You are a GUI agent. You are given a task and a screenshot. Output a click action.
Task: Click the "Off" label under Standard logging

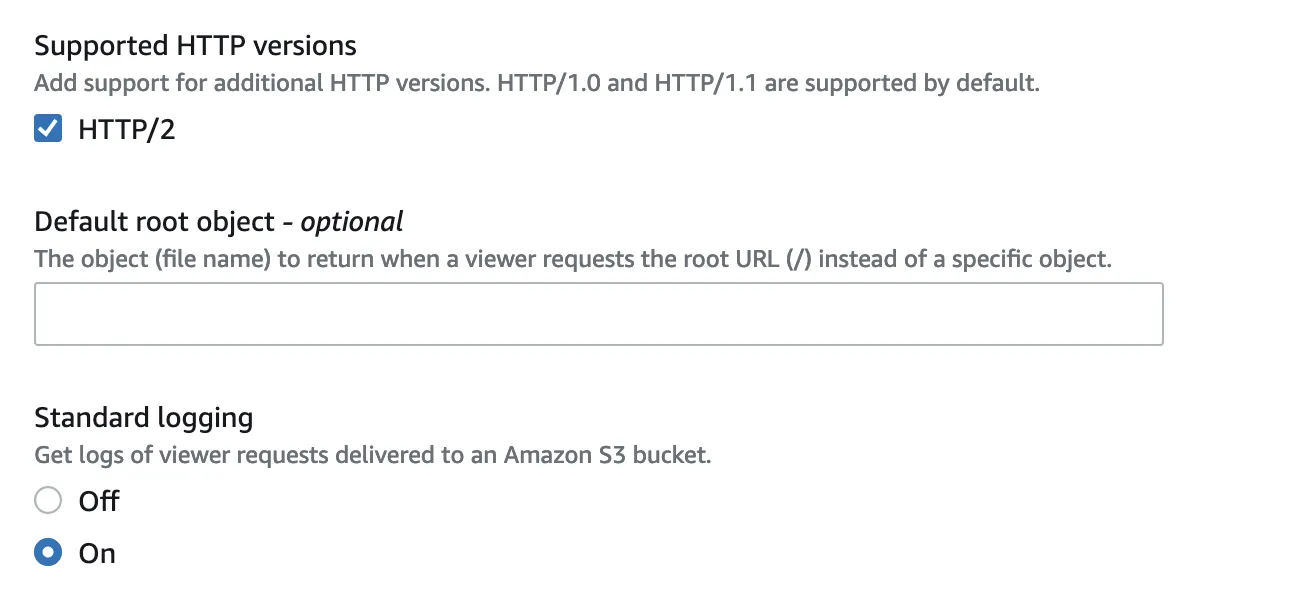tap(99, 501)
